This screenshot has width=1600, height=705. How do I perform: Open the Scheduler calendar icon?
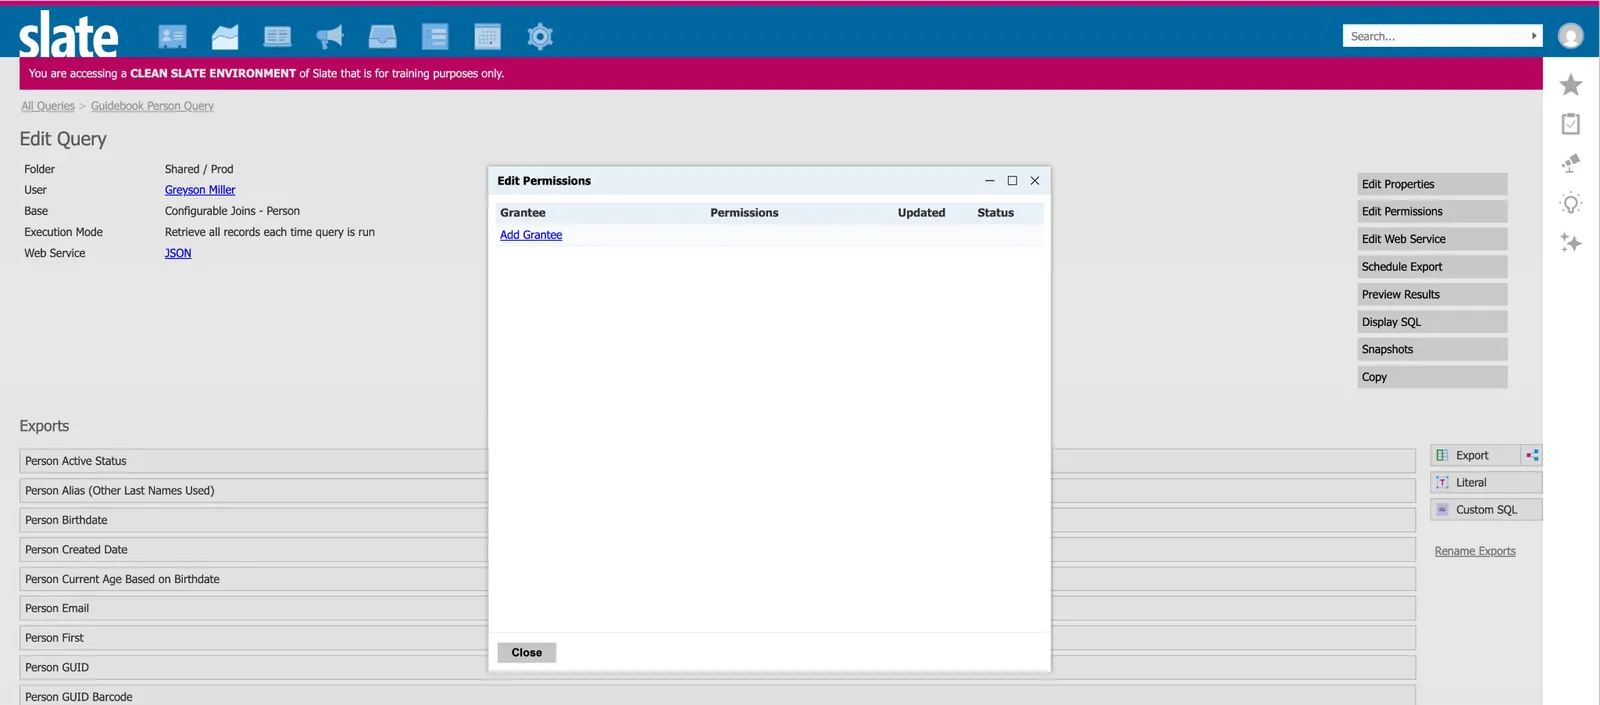487,37
